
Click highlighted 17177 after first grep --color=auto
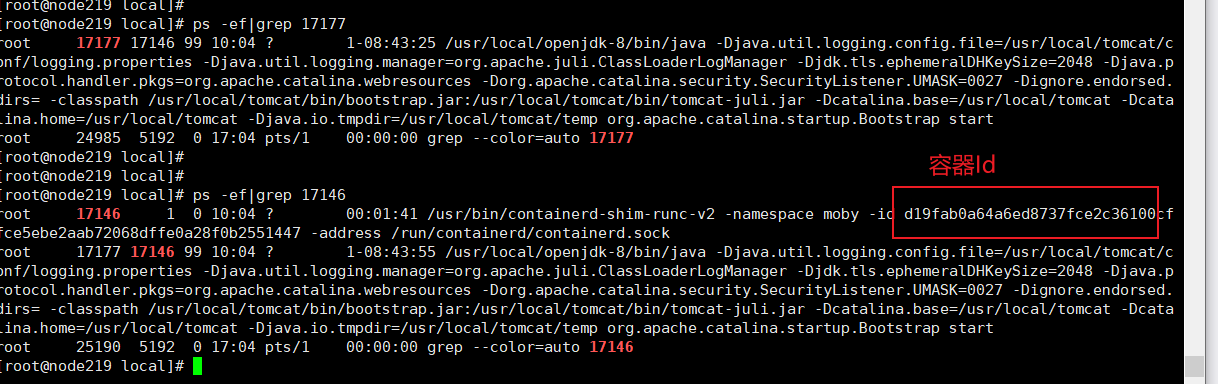coord(612,137)
